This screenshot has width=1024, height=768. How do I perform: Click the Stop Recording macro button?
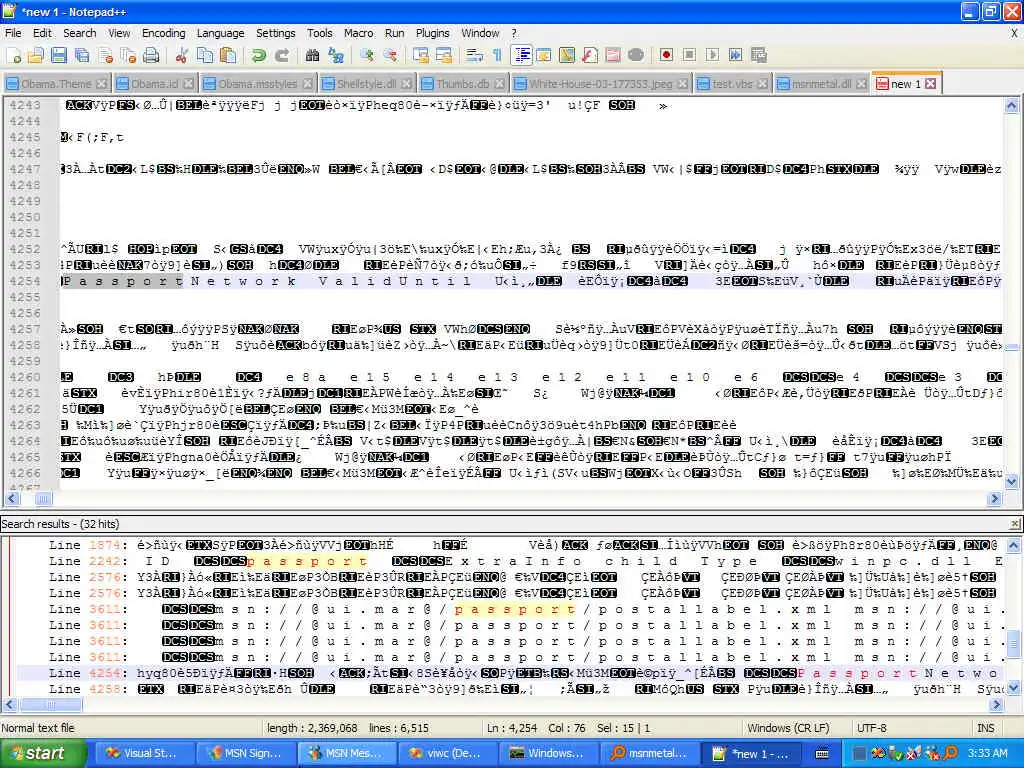tap(689, 56)
